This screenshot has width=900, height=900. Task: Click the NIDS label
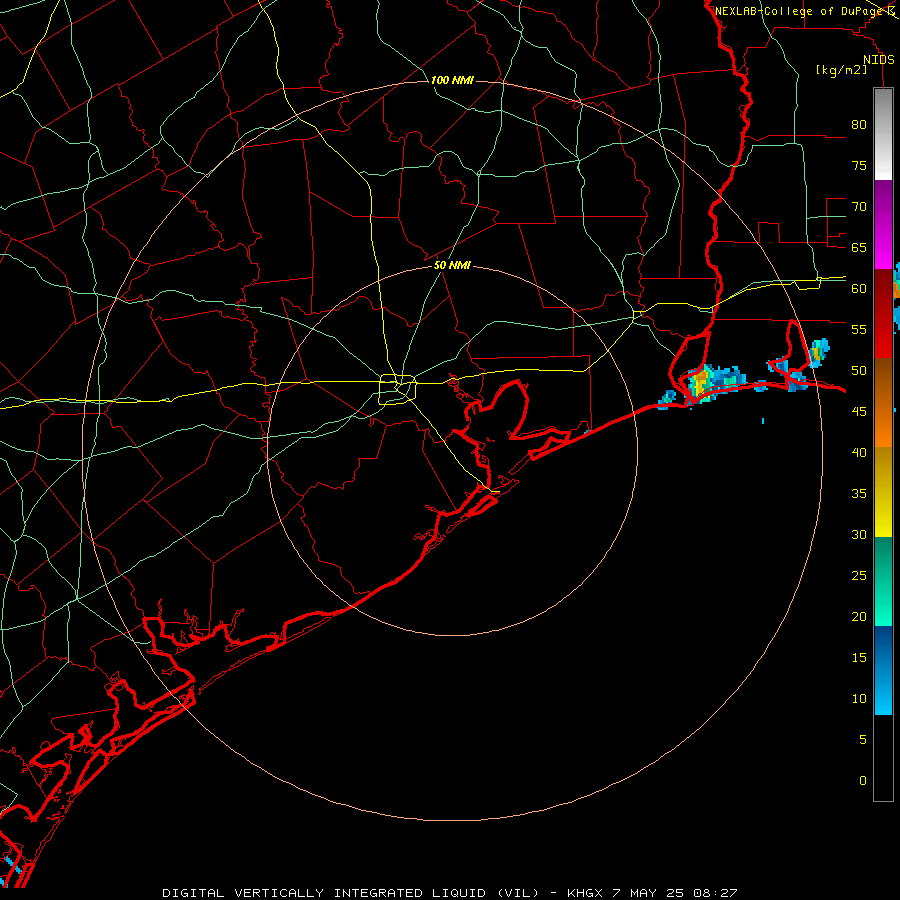[879, 60]
